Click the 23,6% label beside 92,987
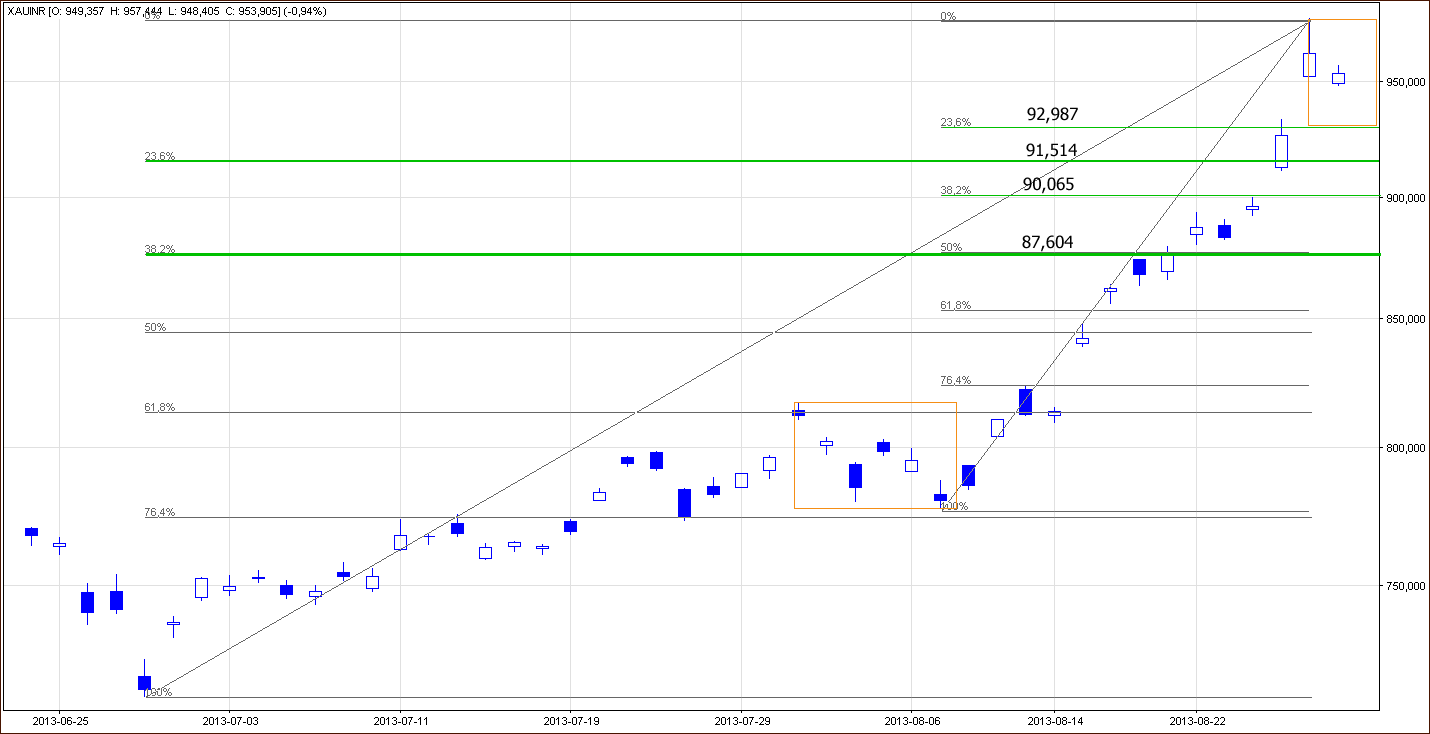This screenshot has height=734, width=1430. [x=955, y=122]
